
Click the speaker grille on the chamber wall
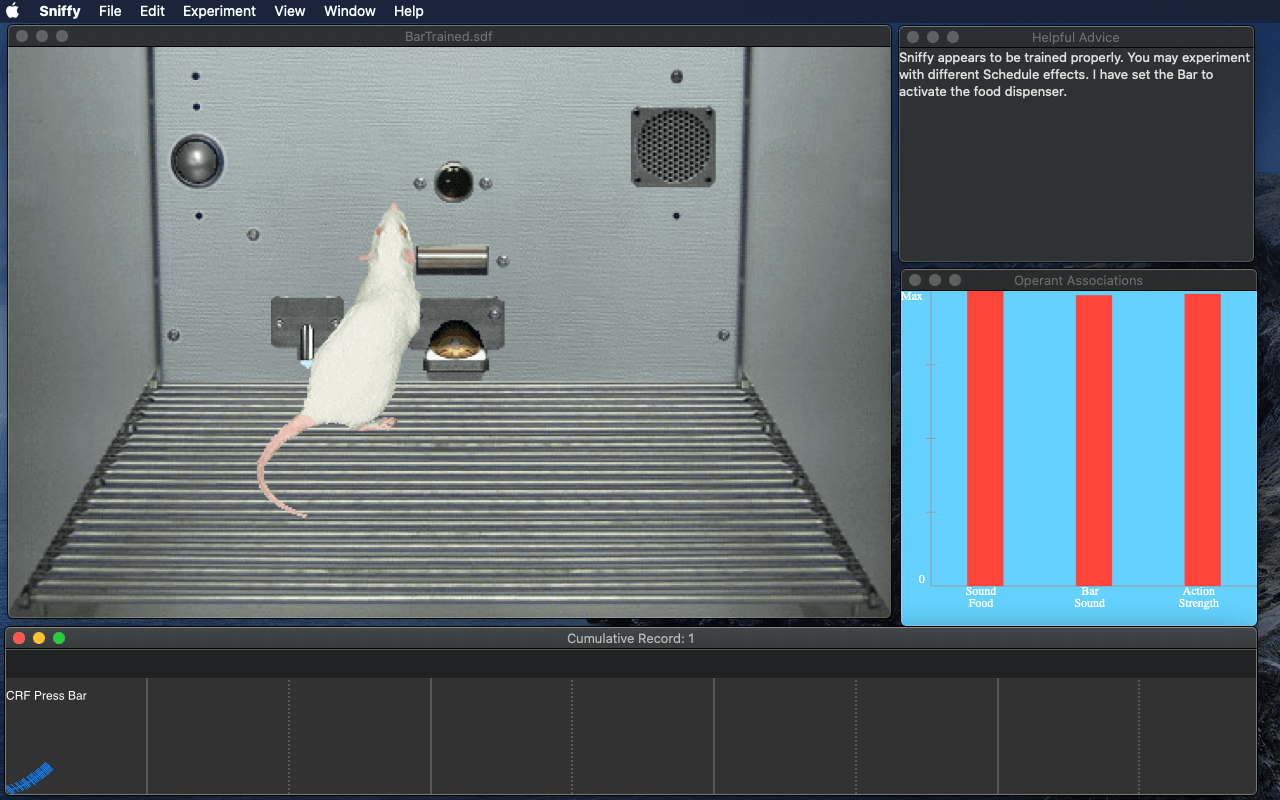(673, 146)
